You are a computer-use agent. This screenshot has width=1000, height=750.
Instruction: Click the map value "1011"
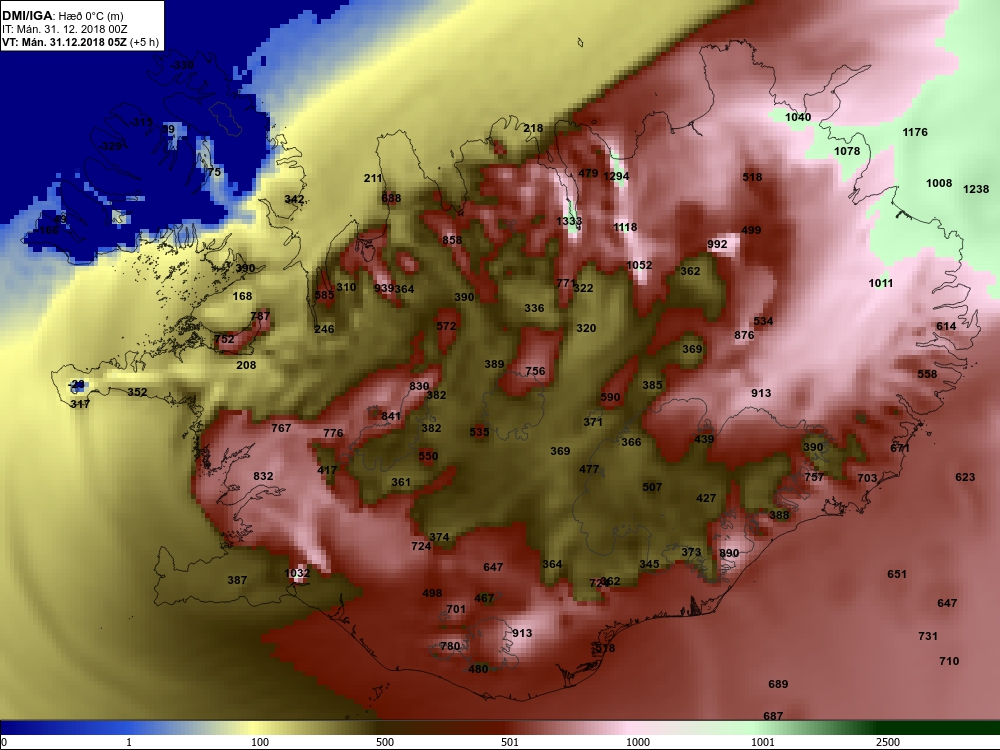[881, 283]
